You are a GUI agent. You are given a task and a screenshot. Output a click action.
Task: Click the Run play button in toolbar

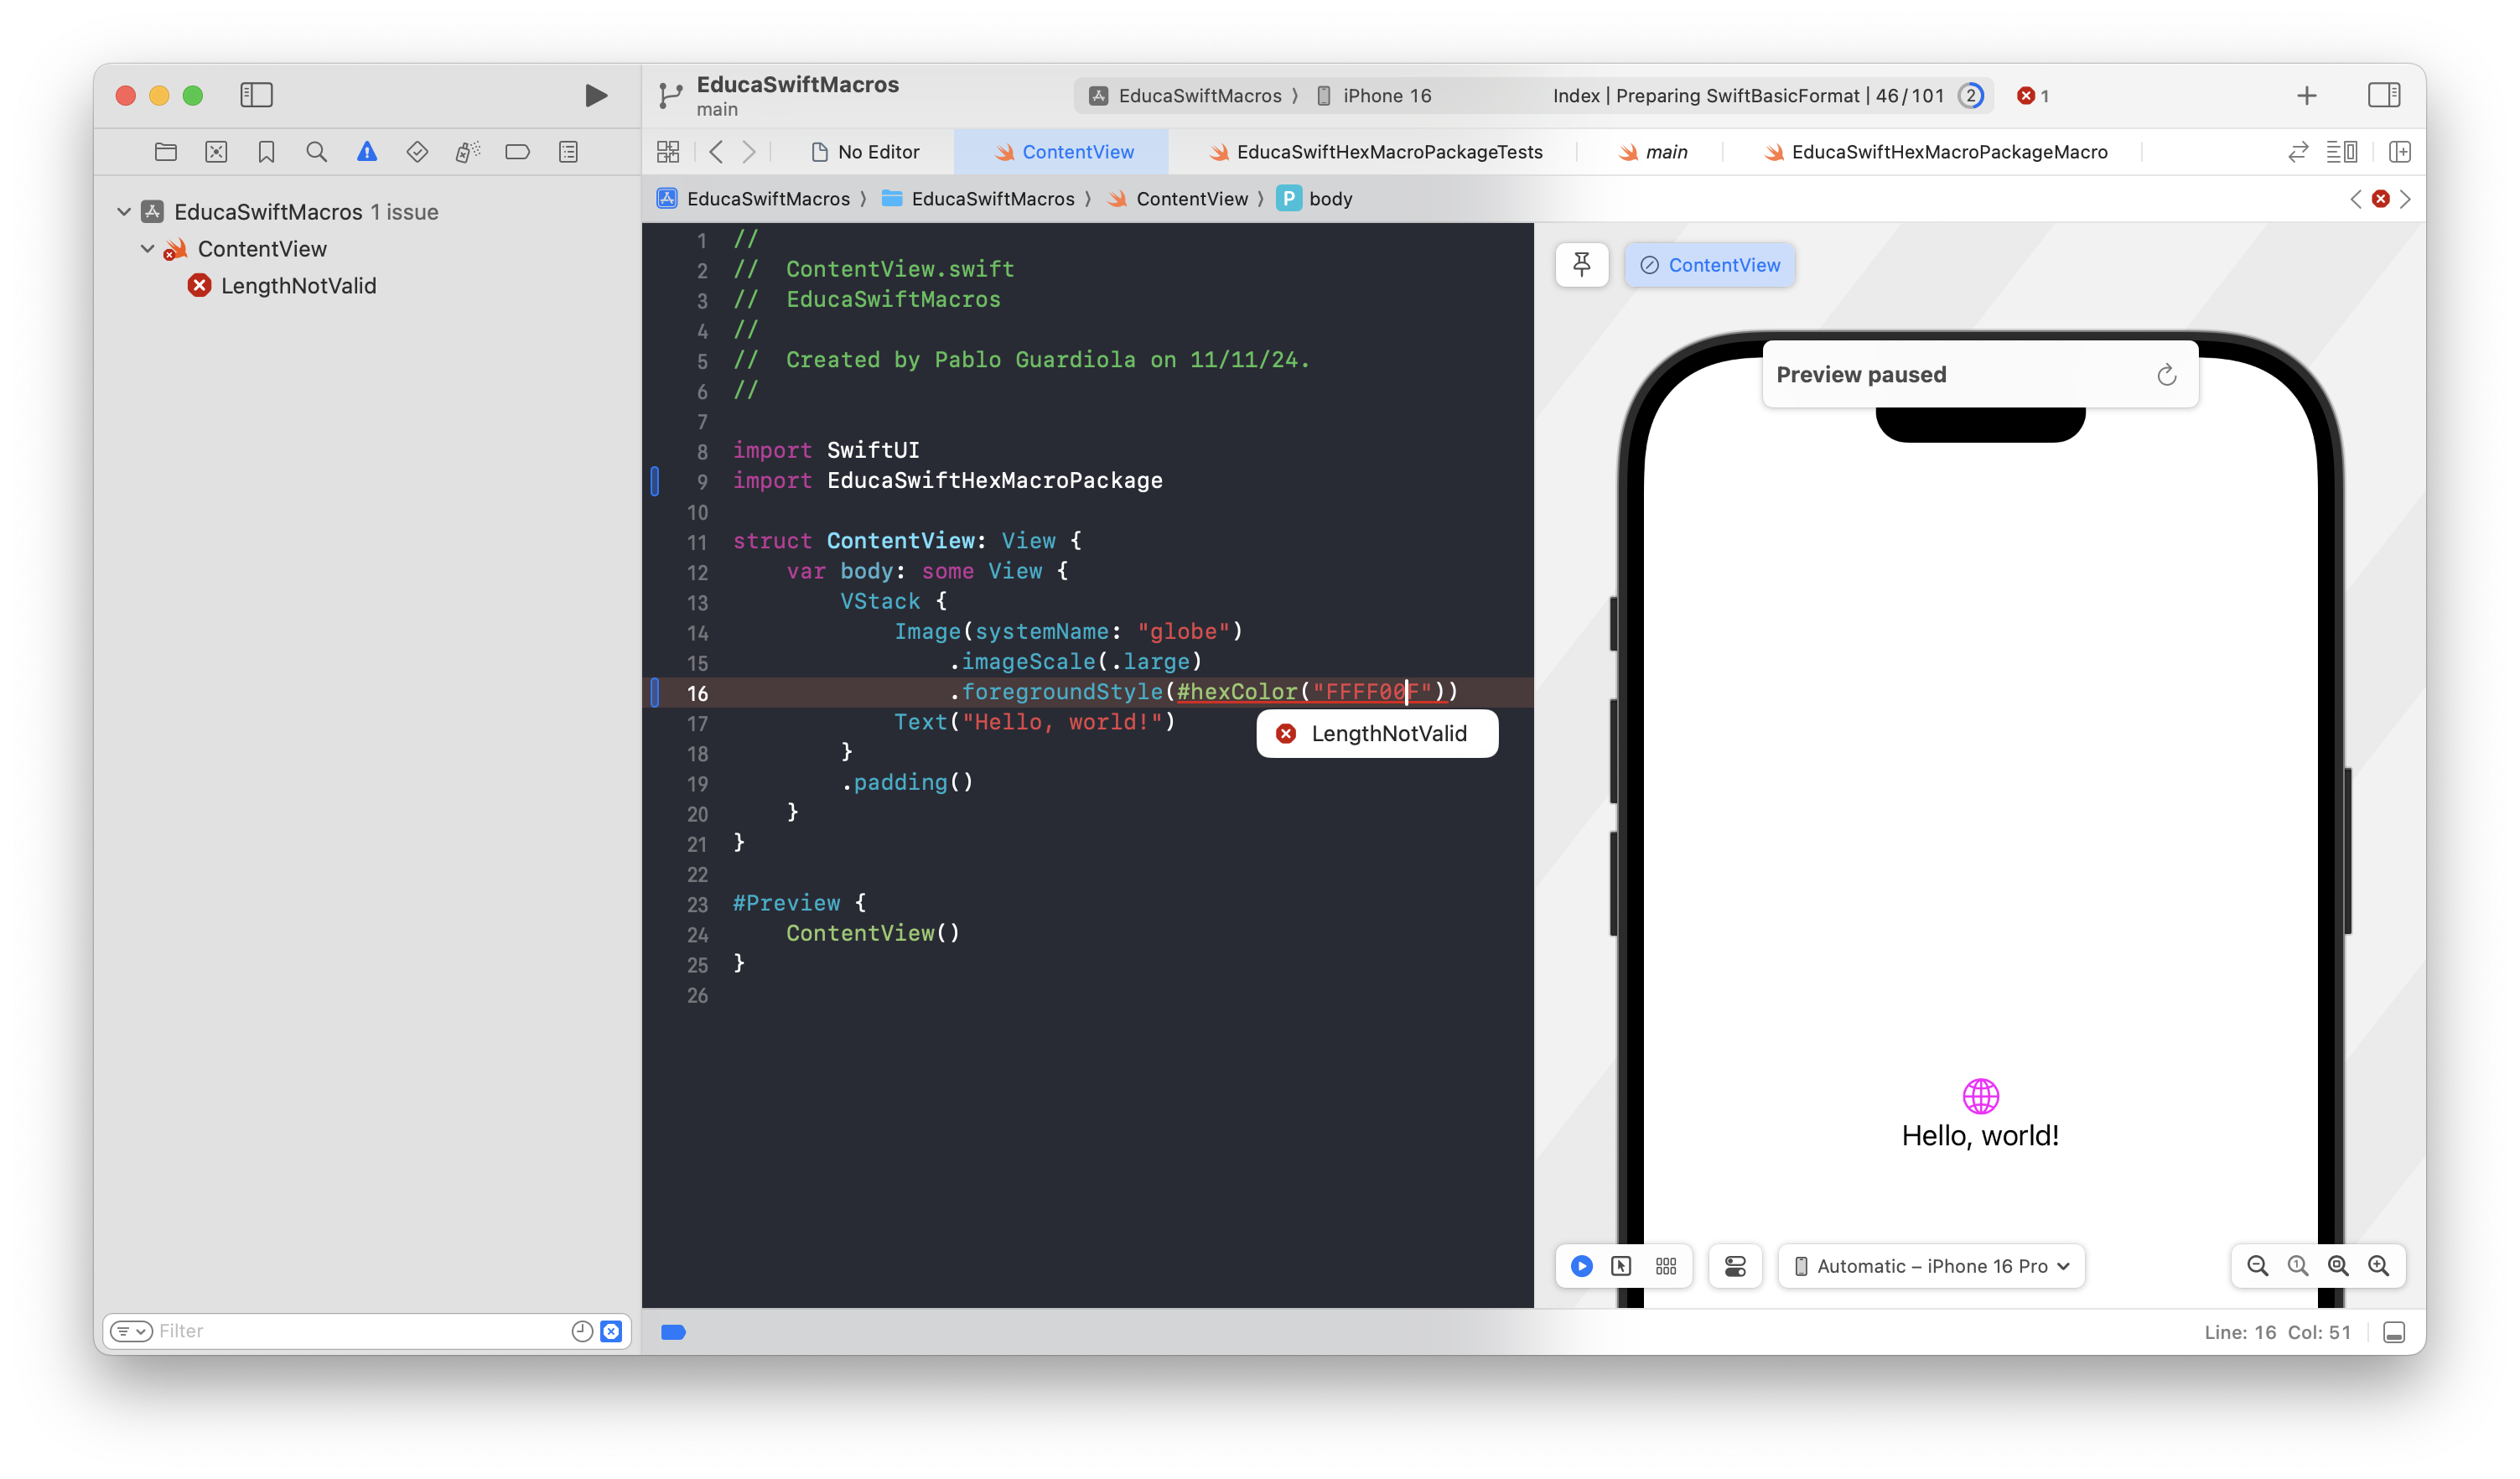(595, 95)
